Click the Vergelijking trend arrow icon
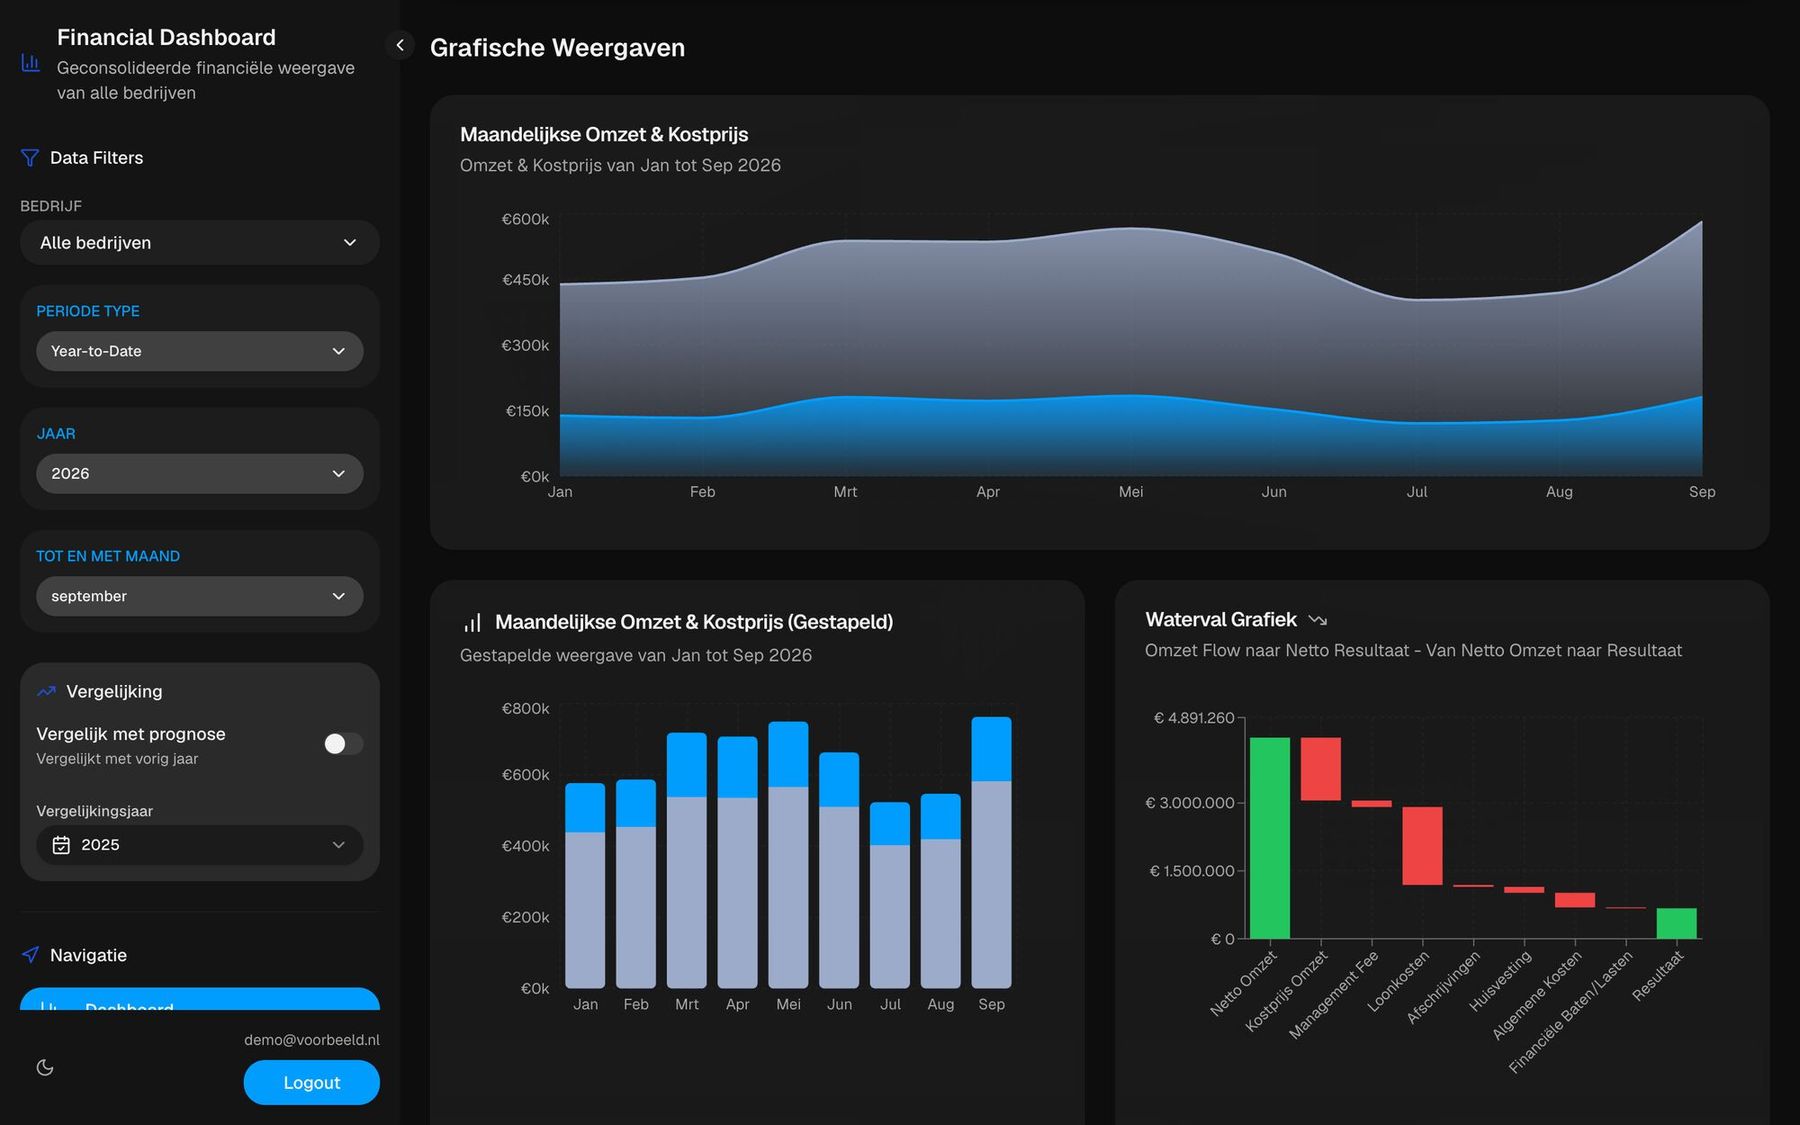Viewport: 1800px width, 1125px height. (x=46, y=691)
